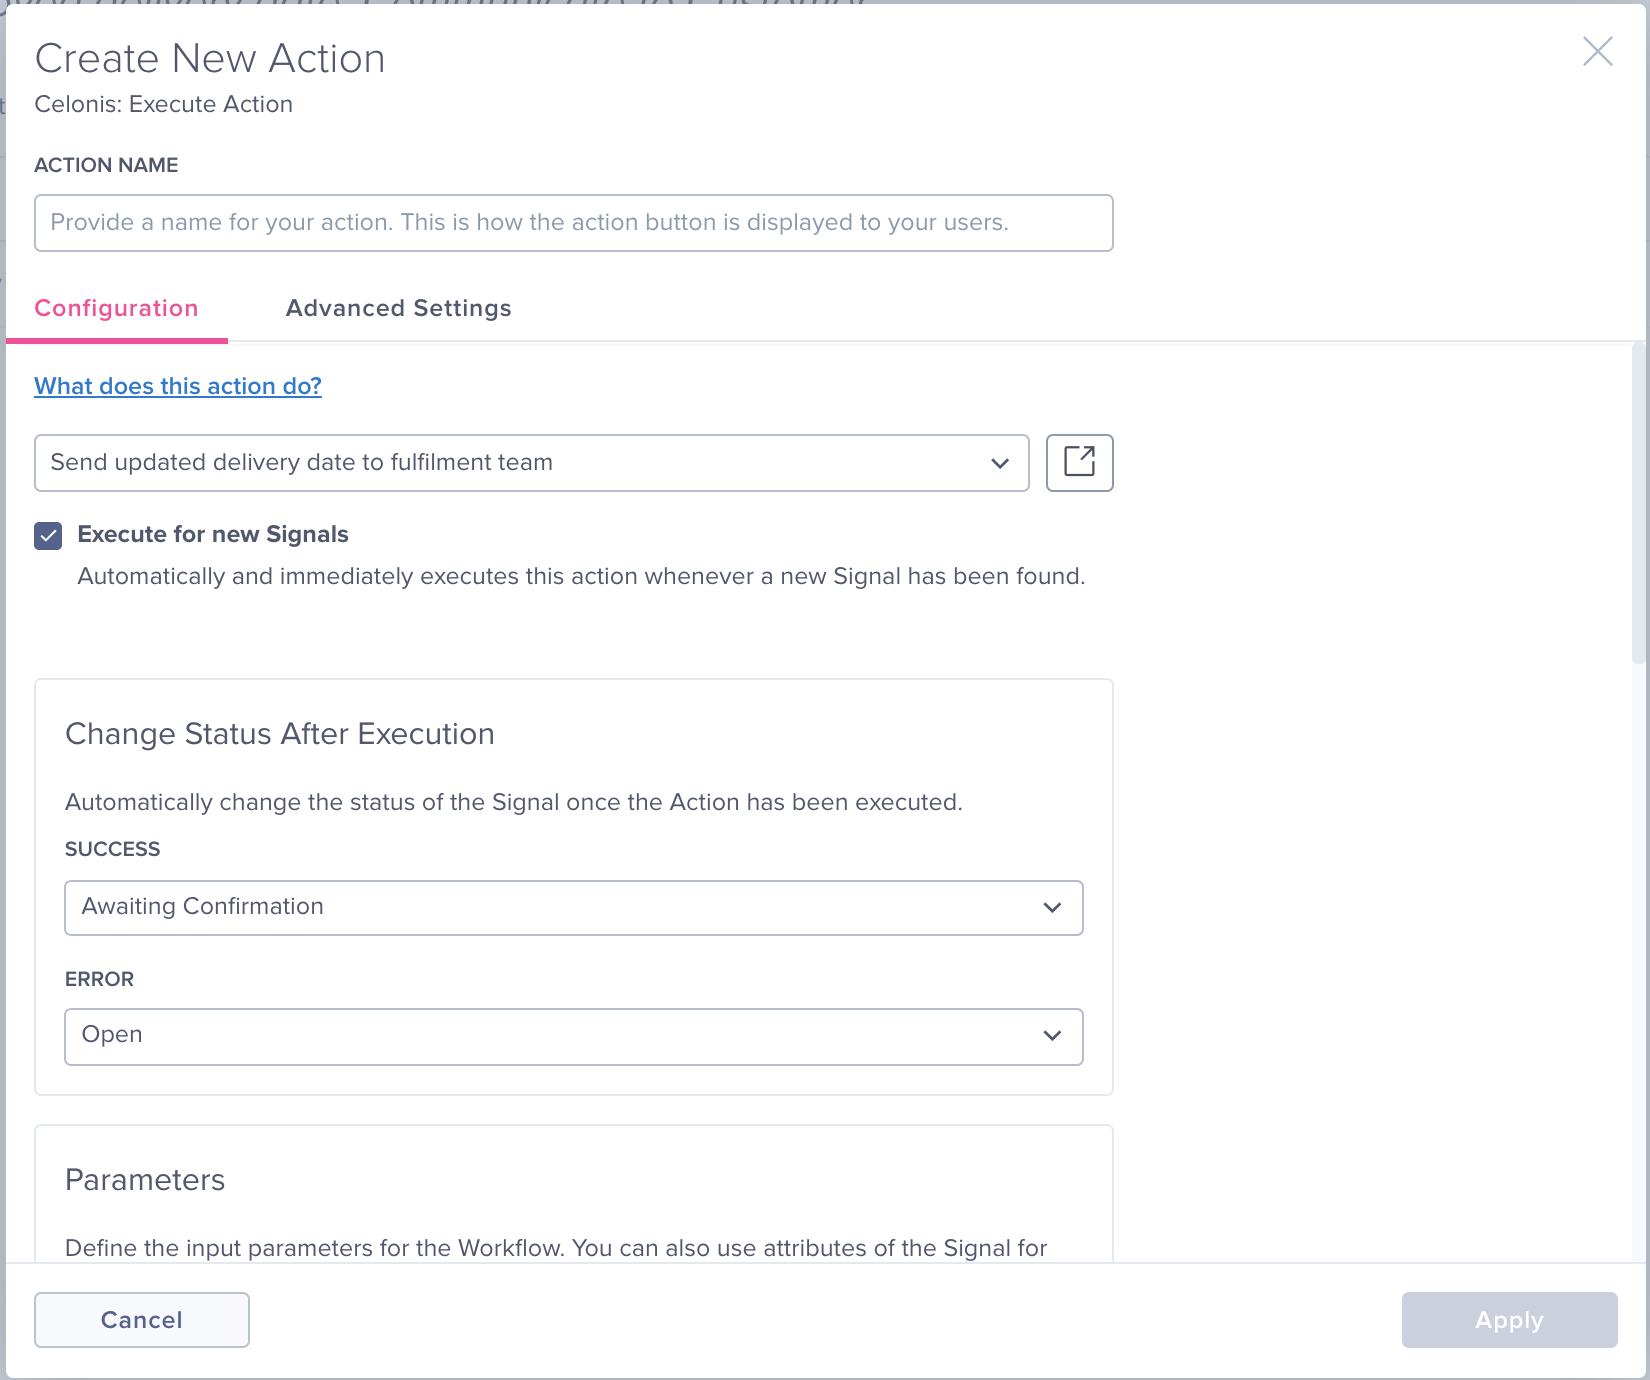The width and height of the screenshot is (1650, 1380).
Task: Click the 'Change Status After Execution' heading
Action: (280, 734)
